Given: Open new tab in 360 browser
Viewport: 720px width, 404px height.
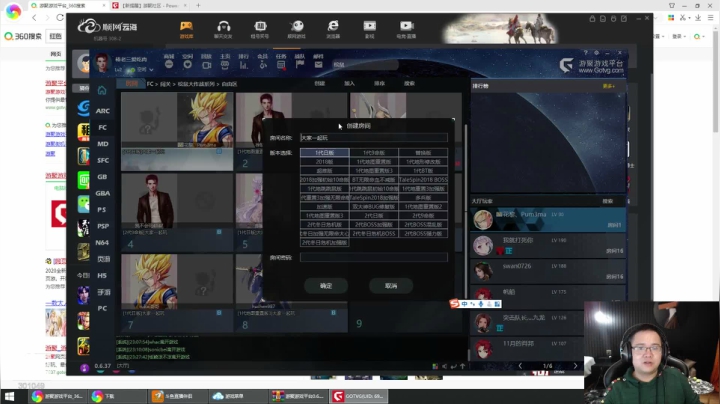Looking at the screenshot, I should (x=198, y=6).
